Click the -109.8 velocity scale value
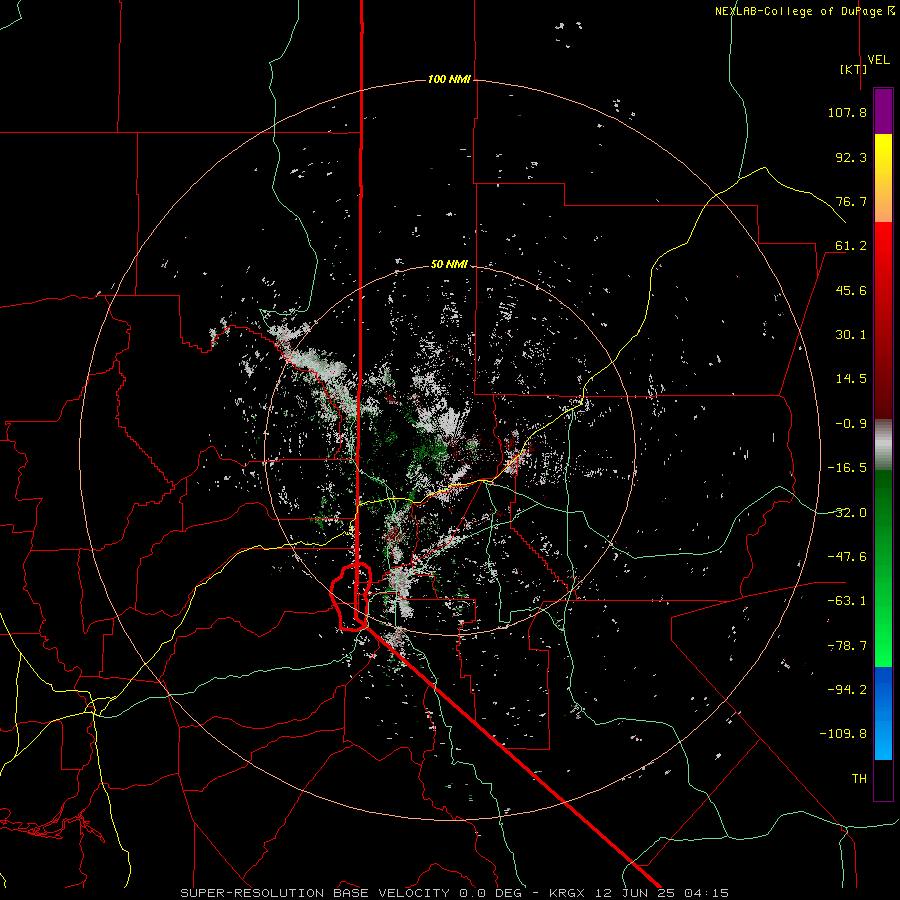The height and width of the screenshot is (900, 900). pos(843,734)
